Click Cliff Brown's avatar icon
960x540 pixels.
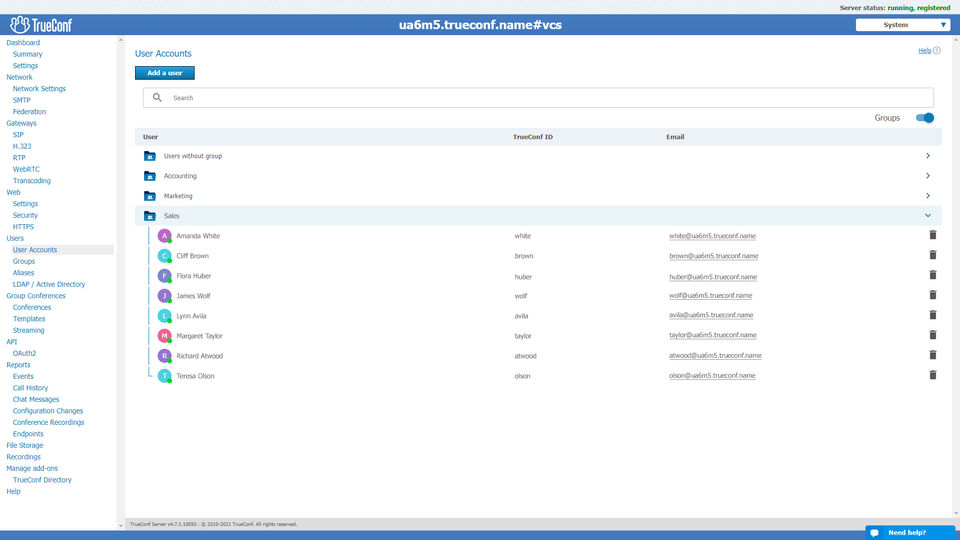pyautogui.click(x=164, y=256)
